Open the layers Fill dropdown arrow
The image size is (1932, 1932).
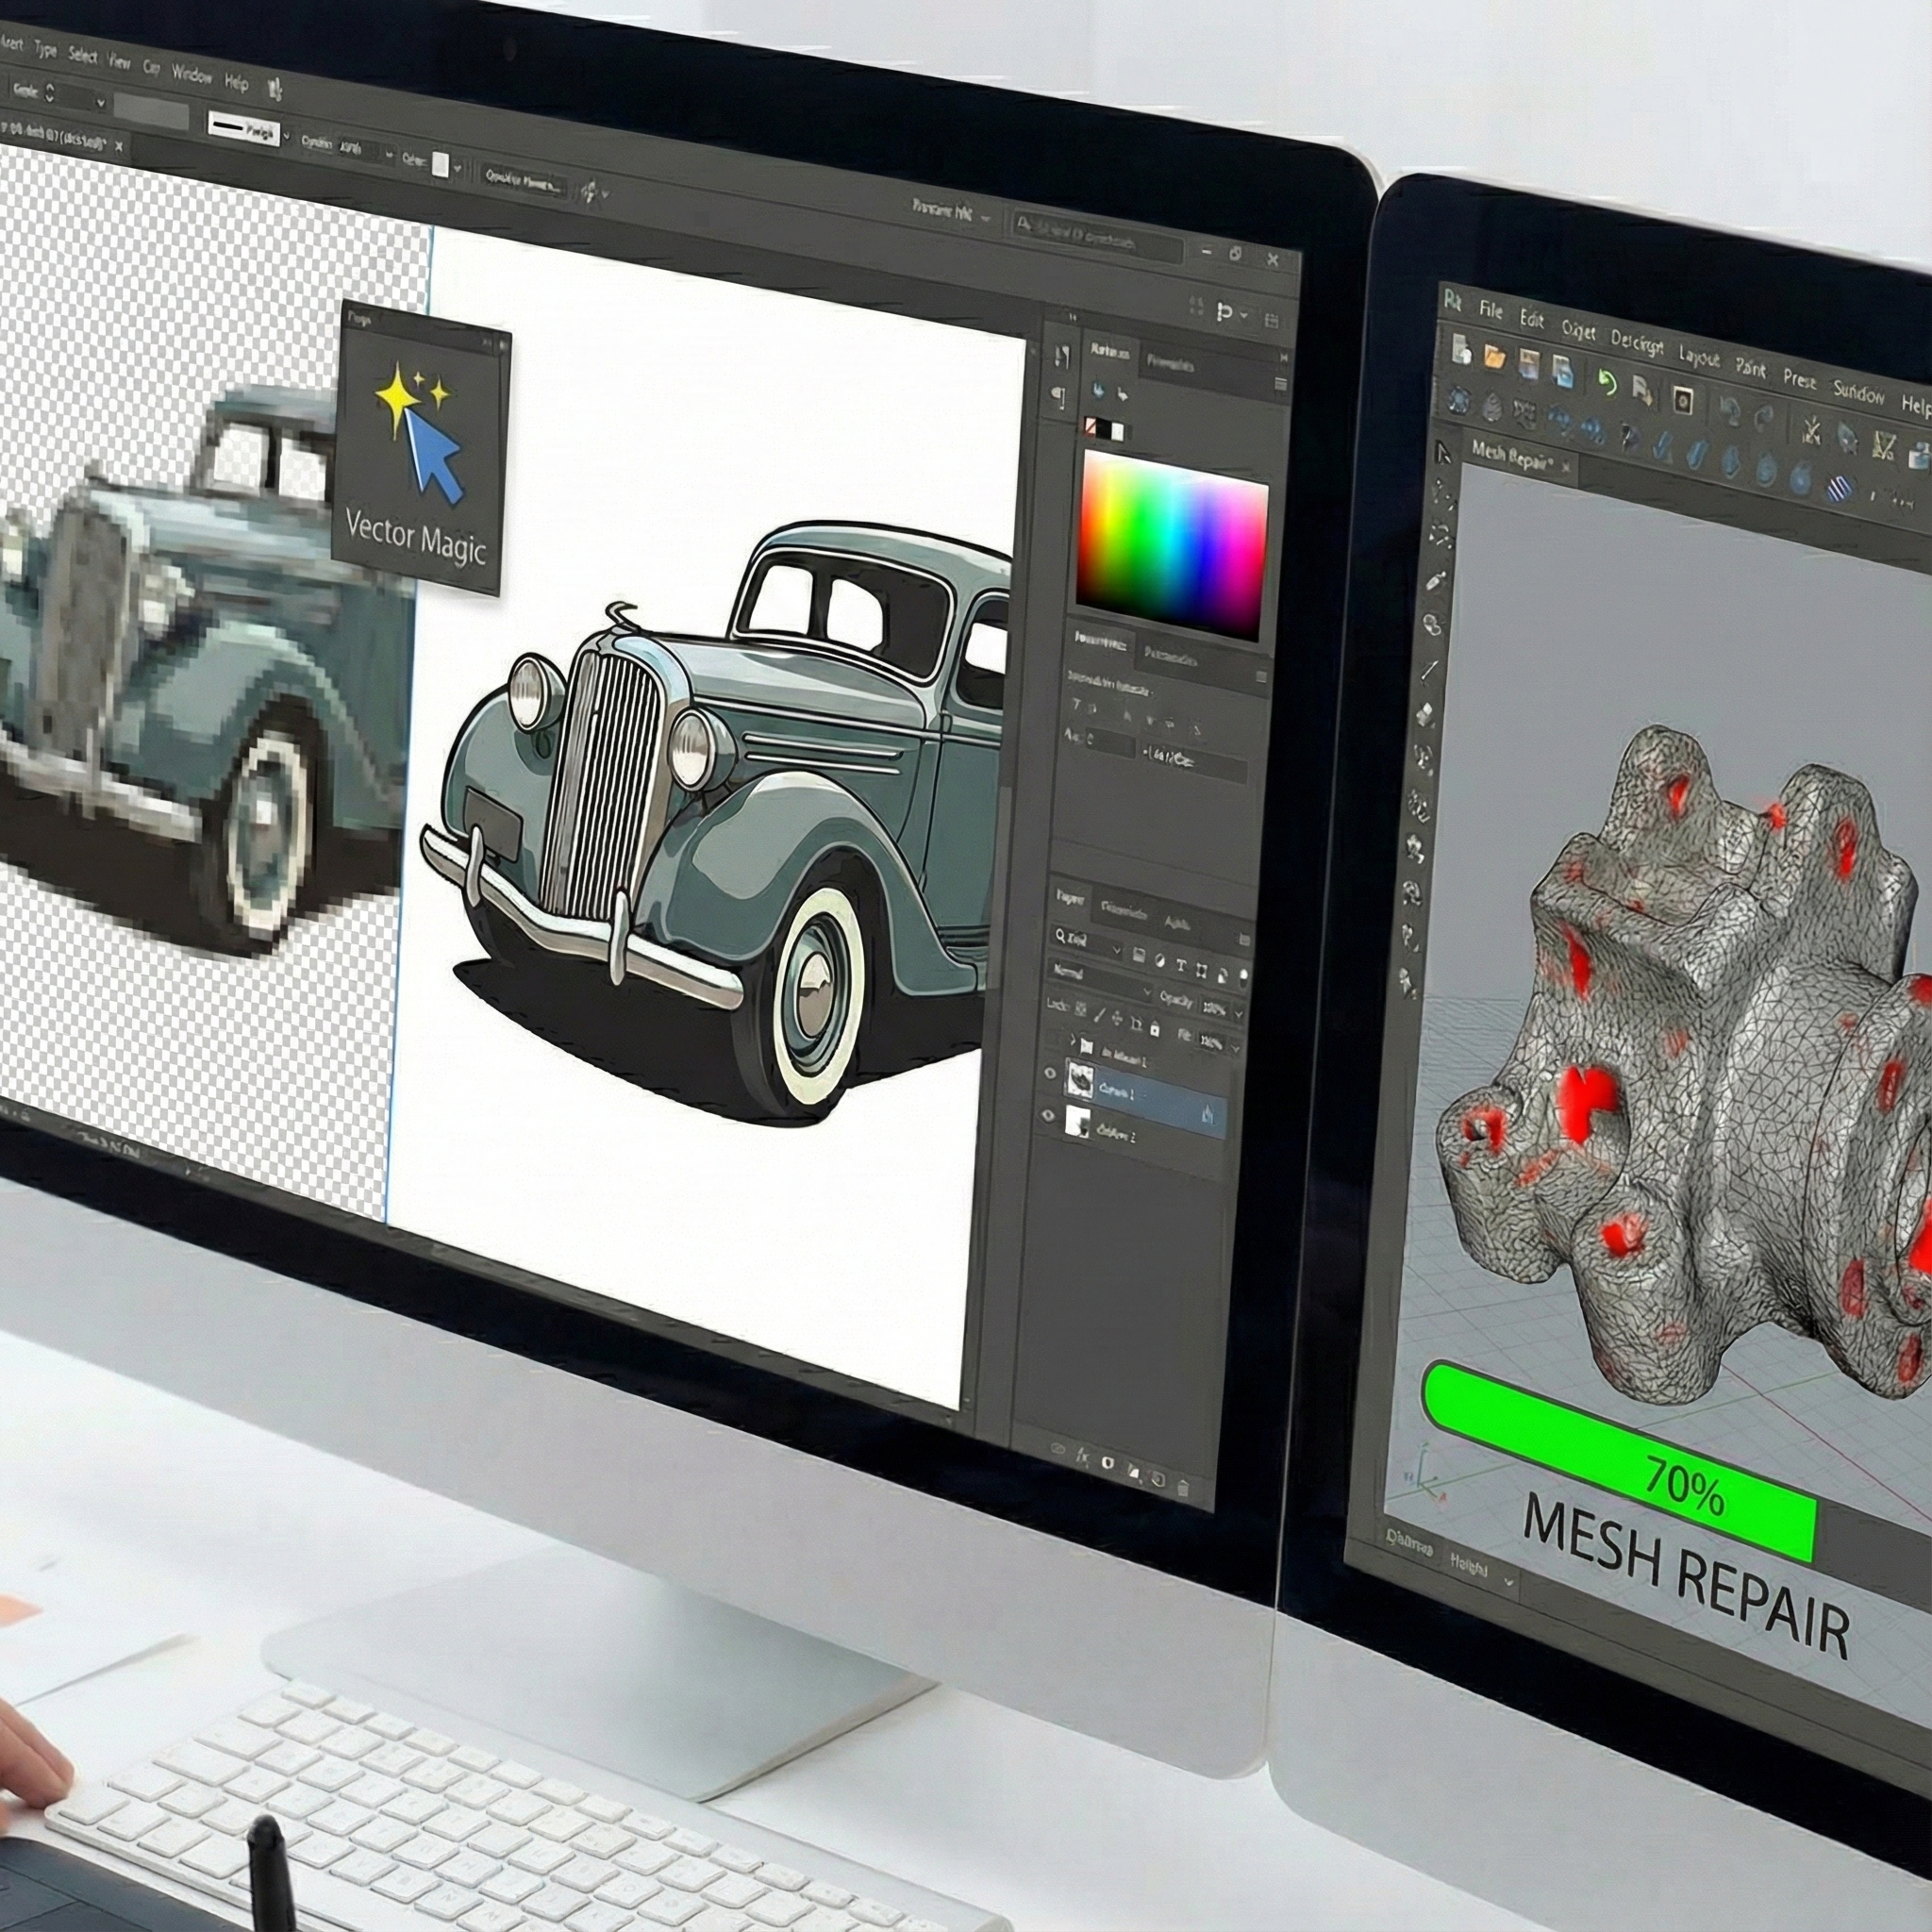coord(1235,1047)
